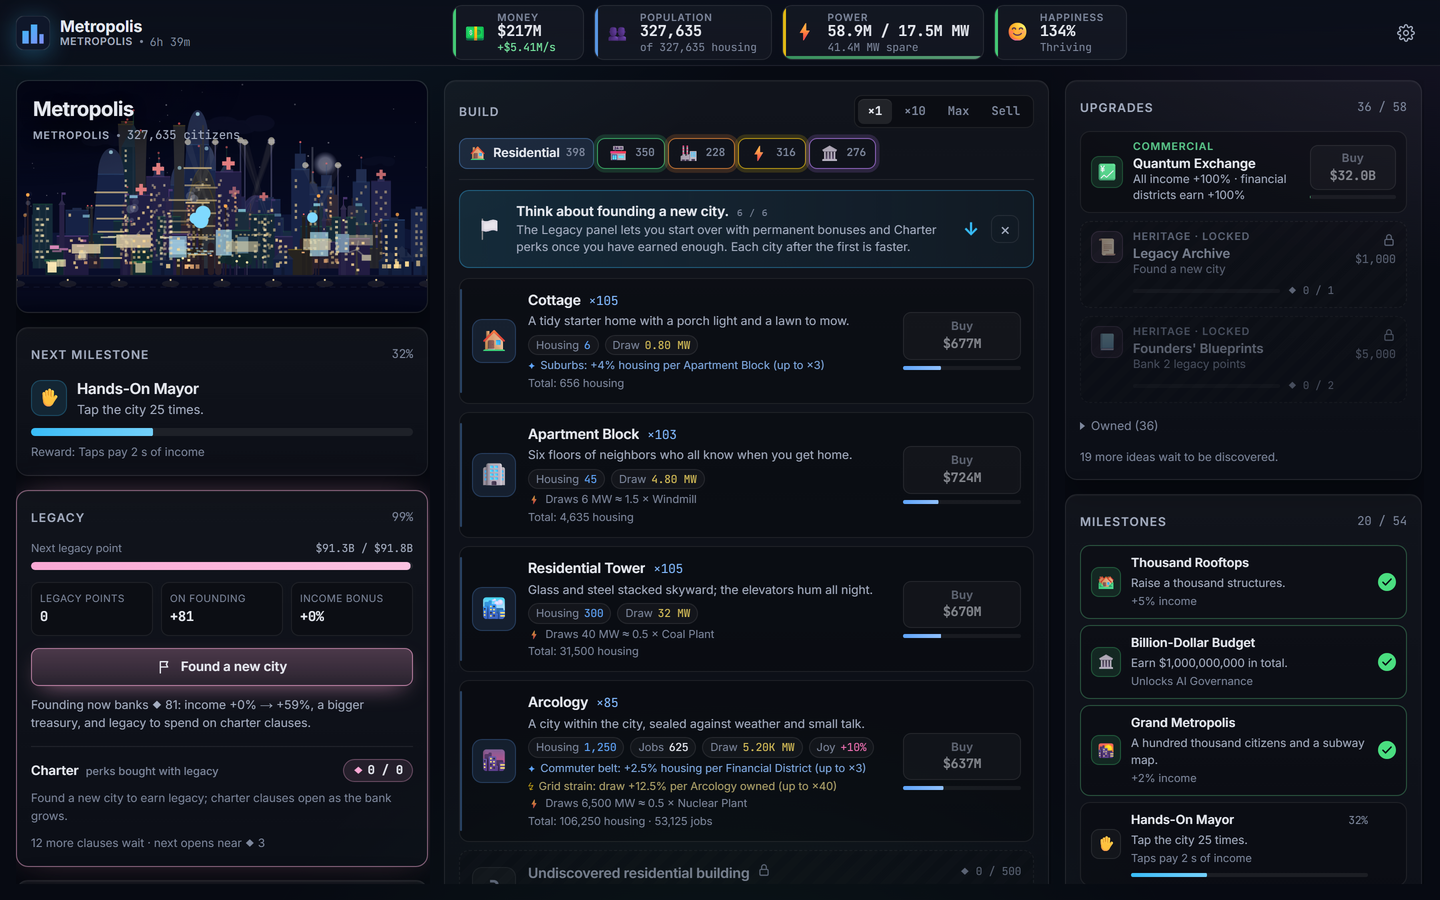Image resolution: width=1440 pixels, height=900 pixels.
Task: Toggle Sell mode in the Build panel
Action: 1005,111
